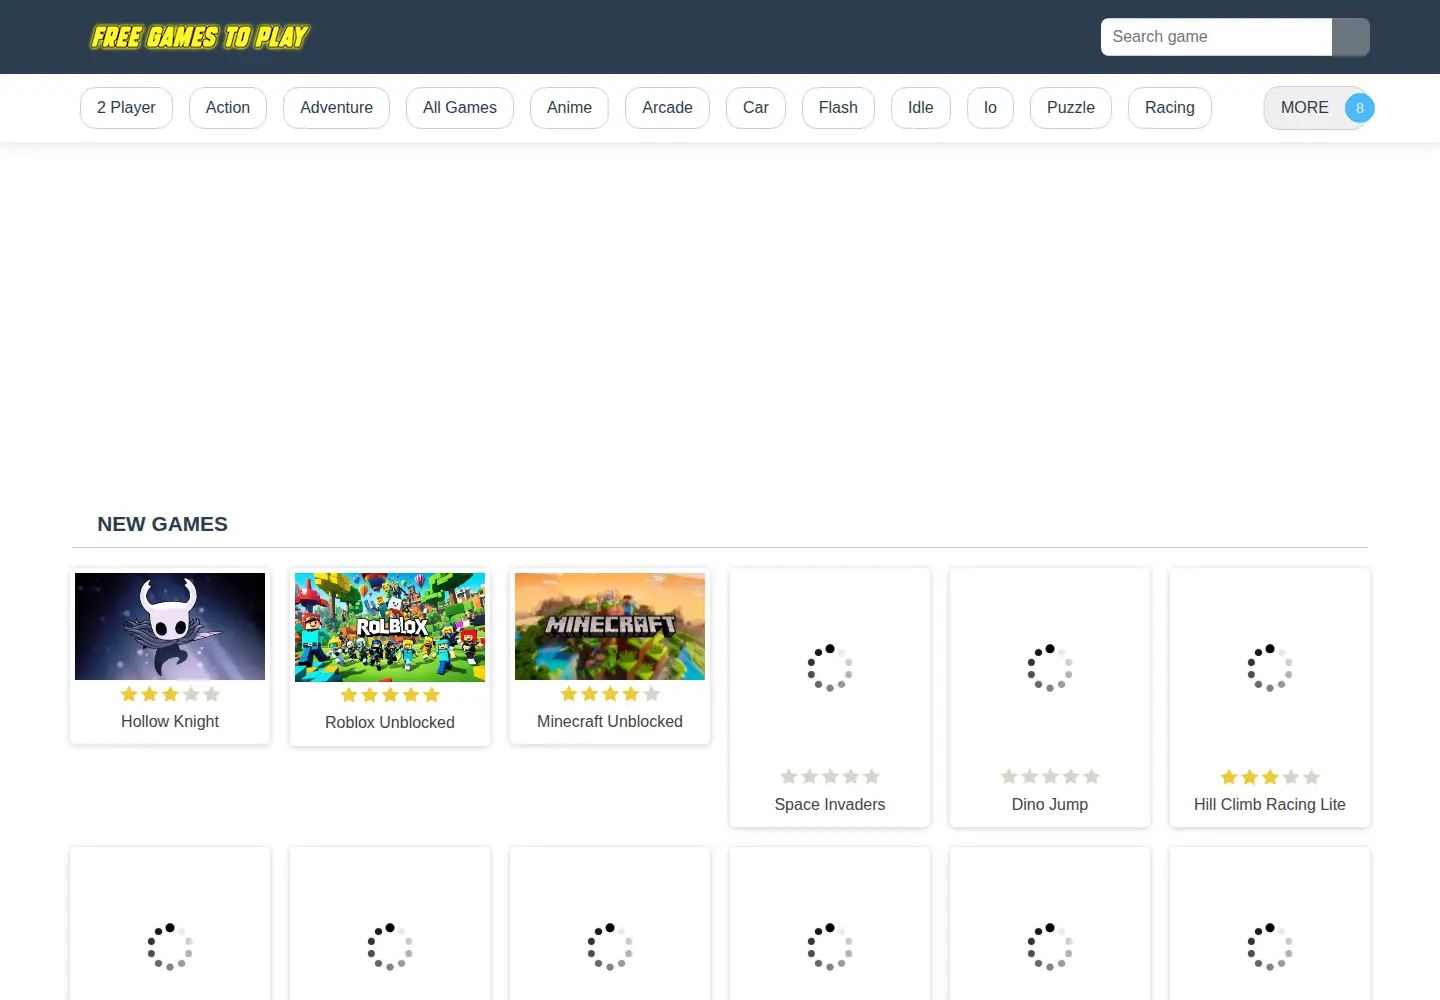Open the Minecraft Unblocked thumbnail image
Screen dimensions: 1440x1000
click(x=610, y=626)
